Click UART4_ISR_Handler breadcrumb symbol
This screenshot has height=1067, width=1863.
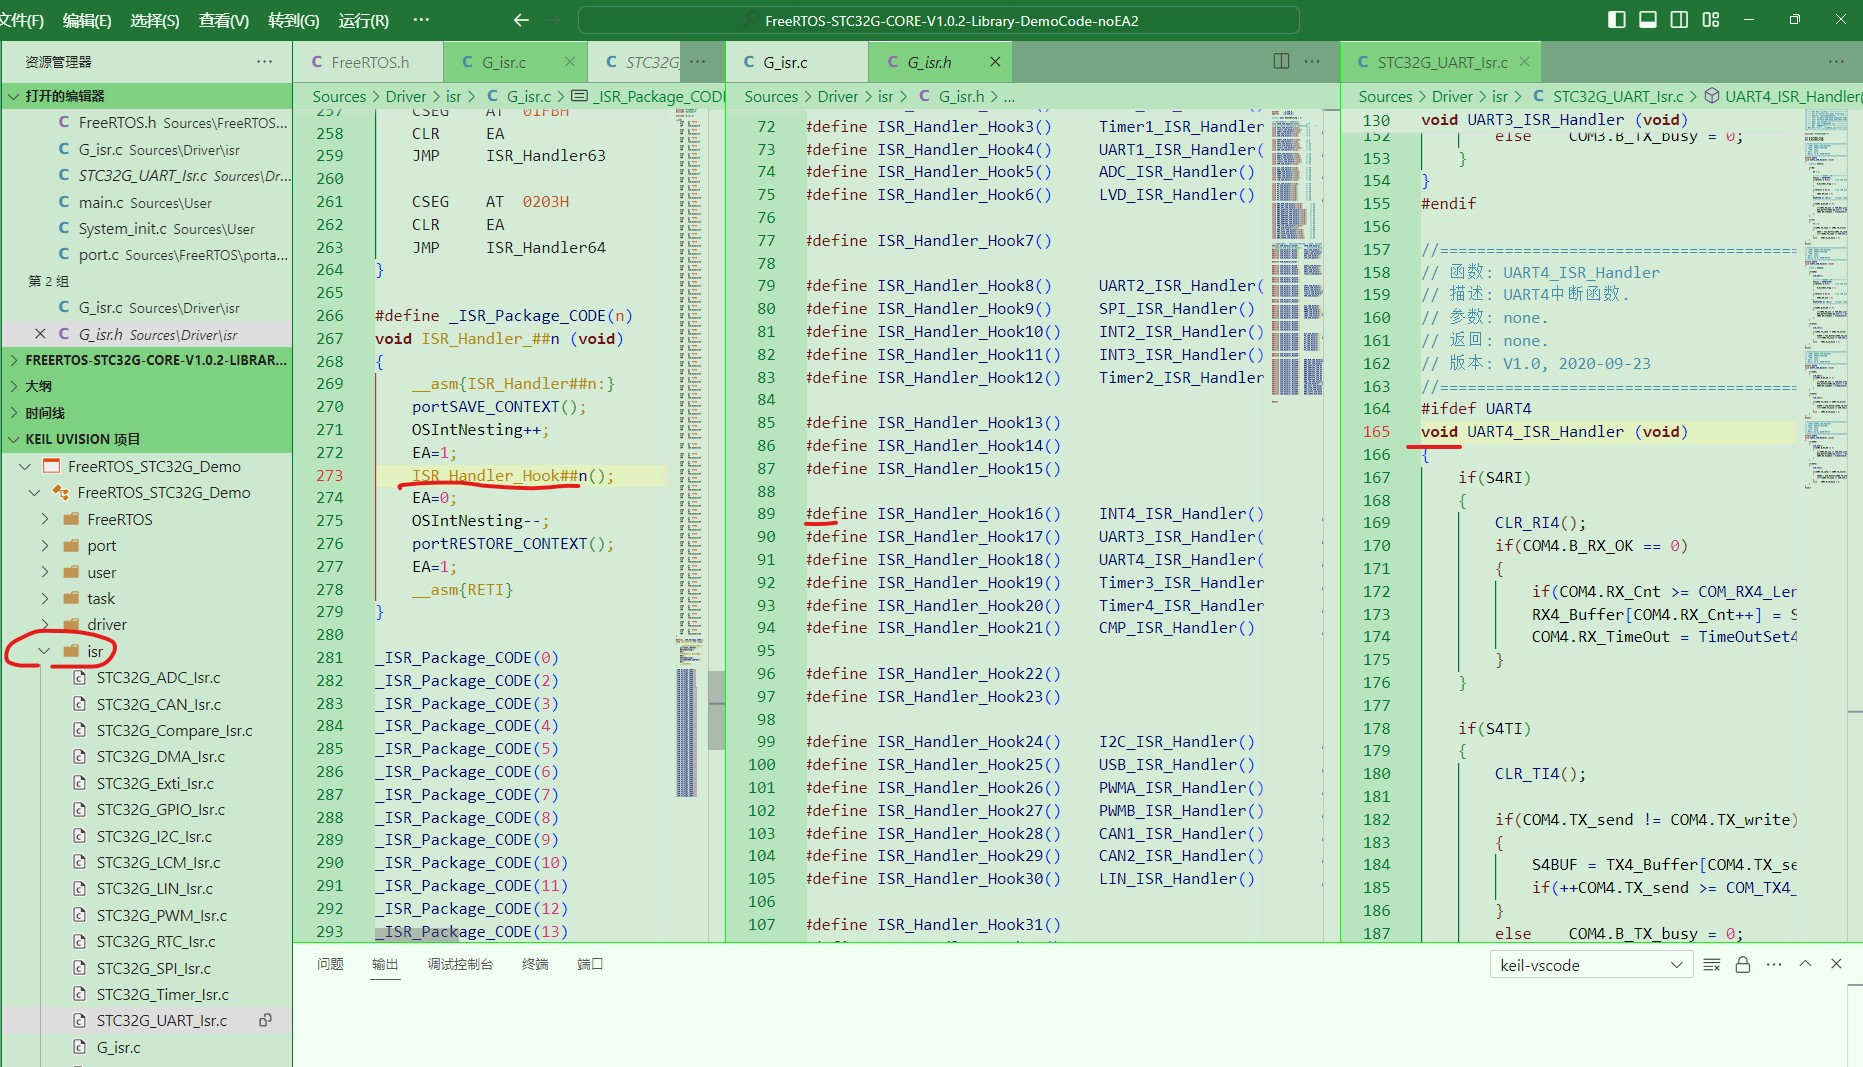point(1783,97)
